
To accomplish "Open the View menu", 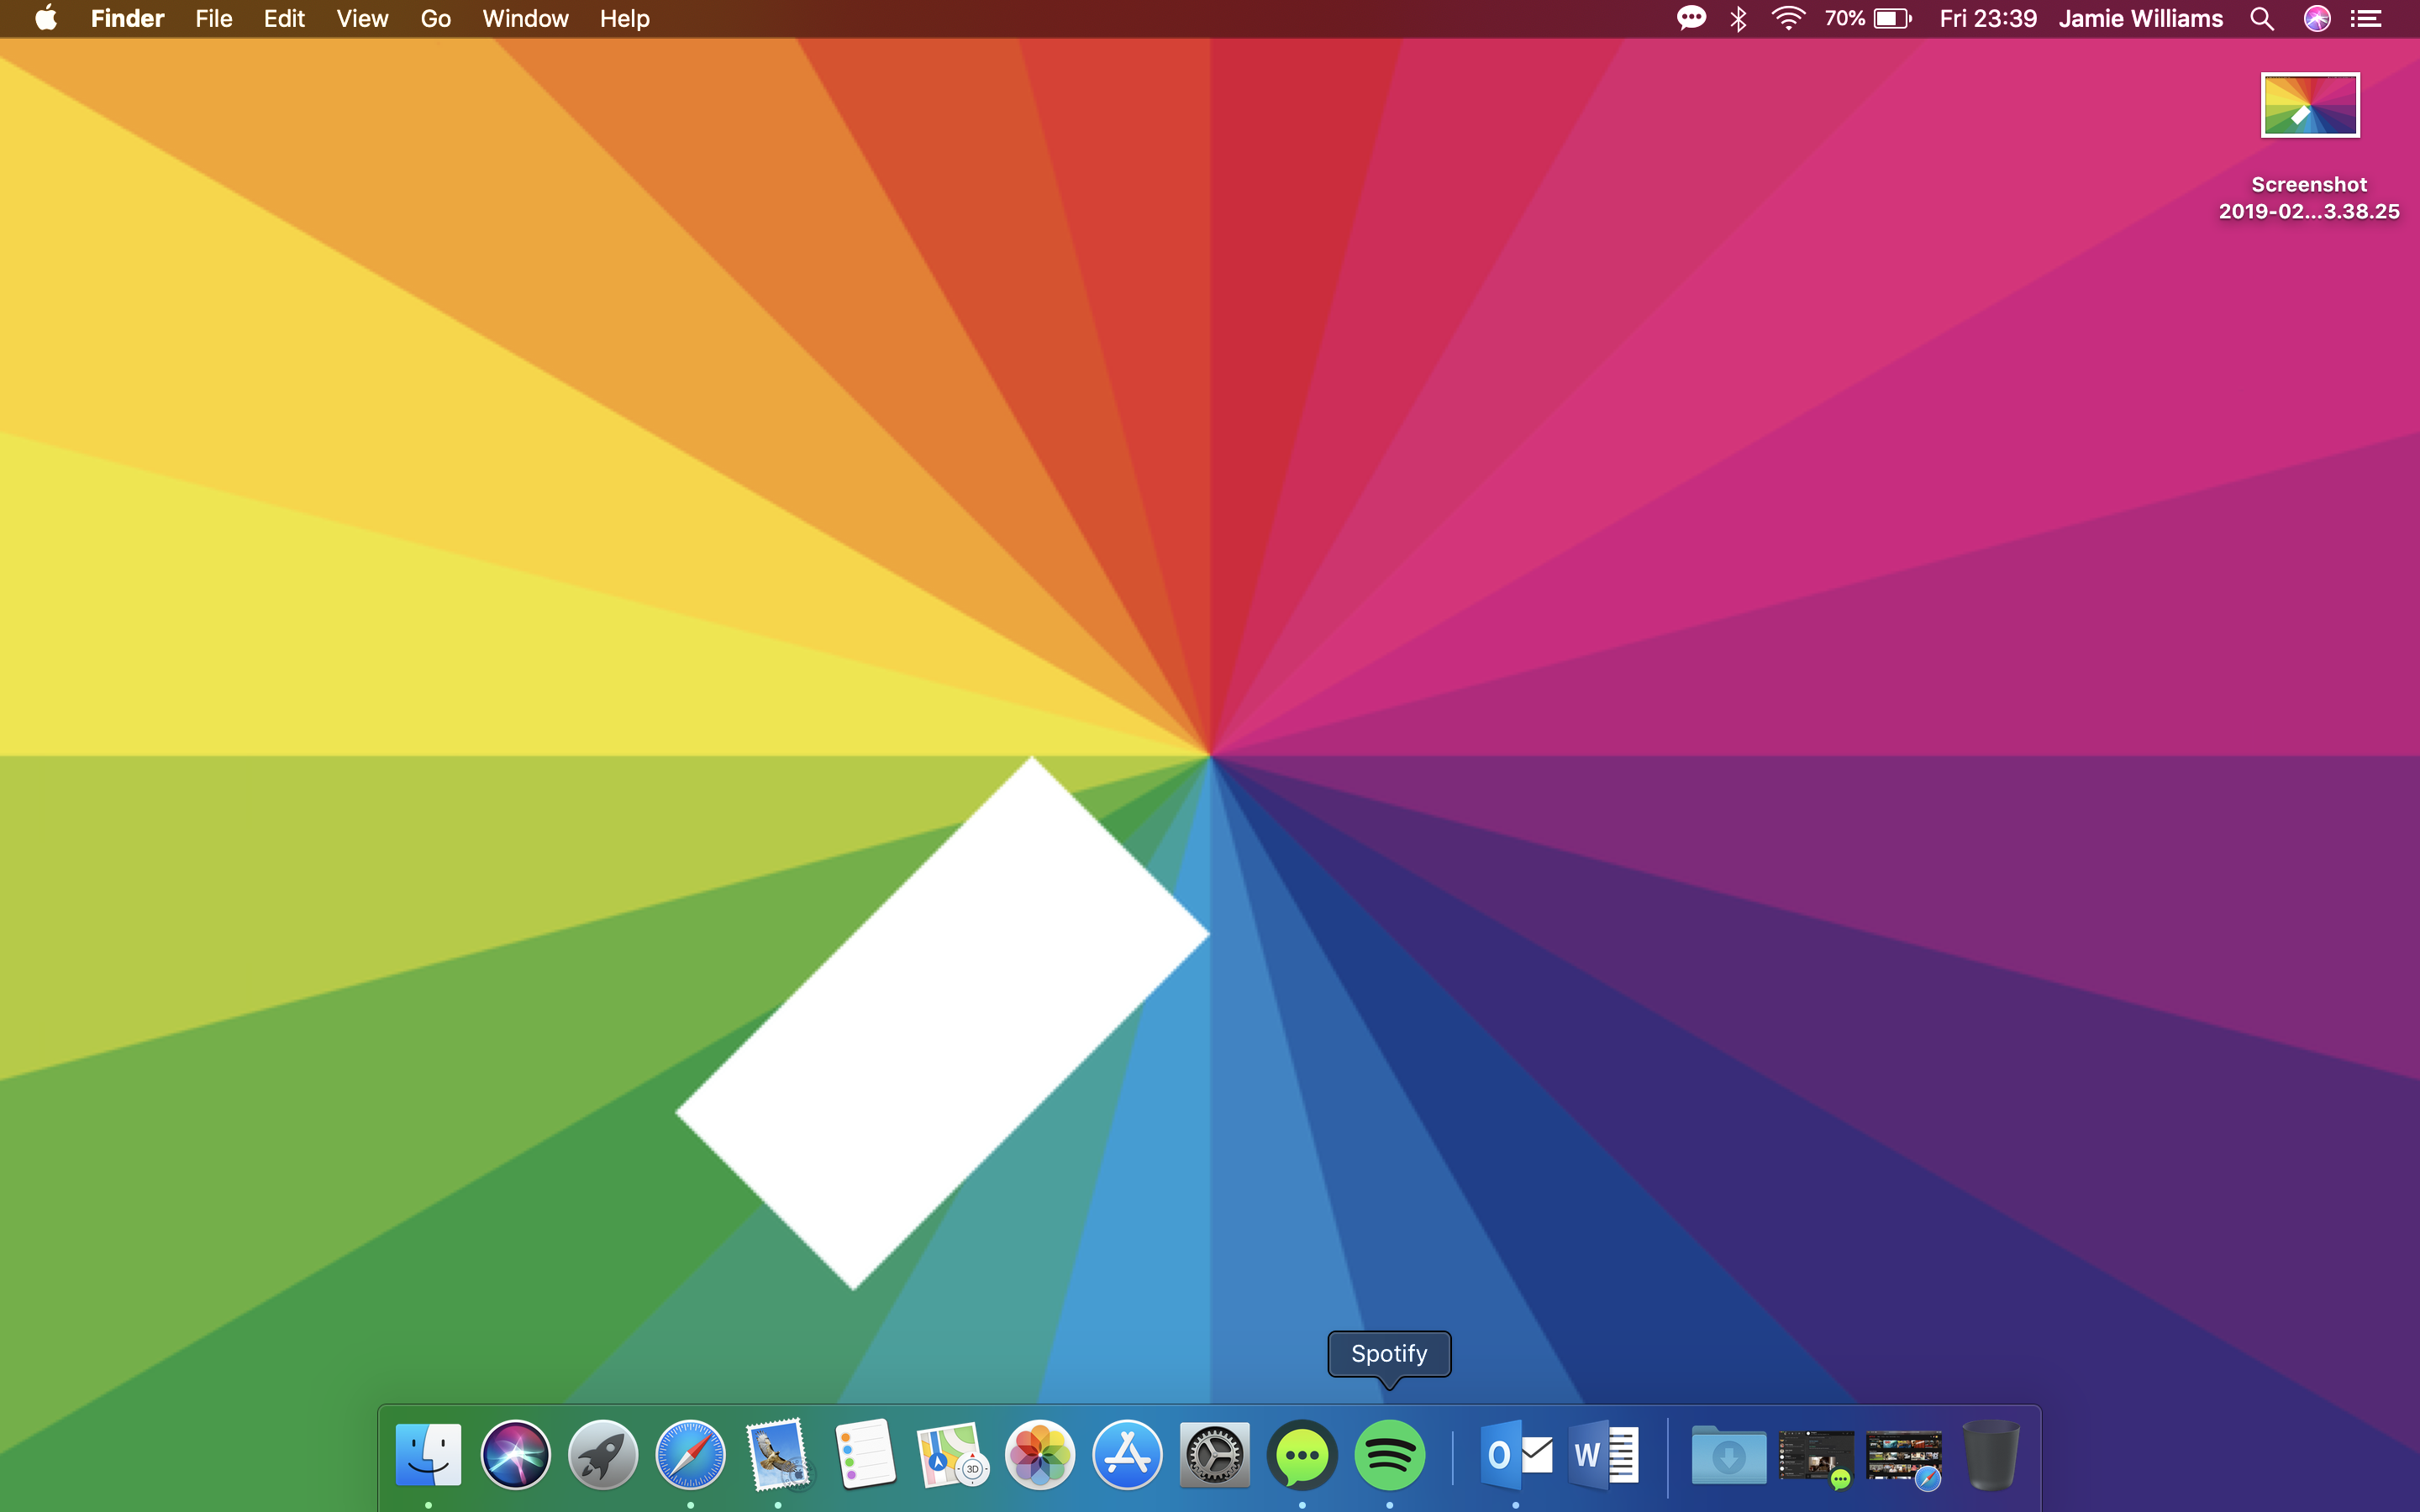I will point(362,18).
